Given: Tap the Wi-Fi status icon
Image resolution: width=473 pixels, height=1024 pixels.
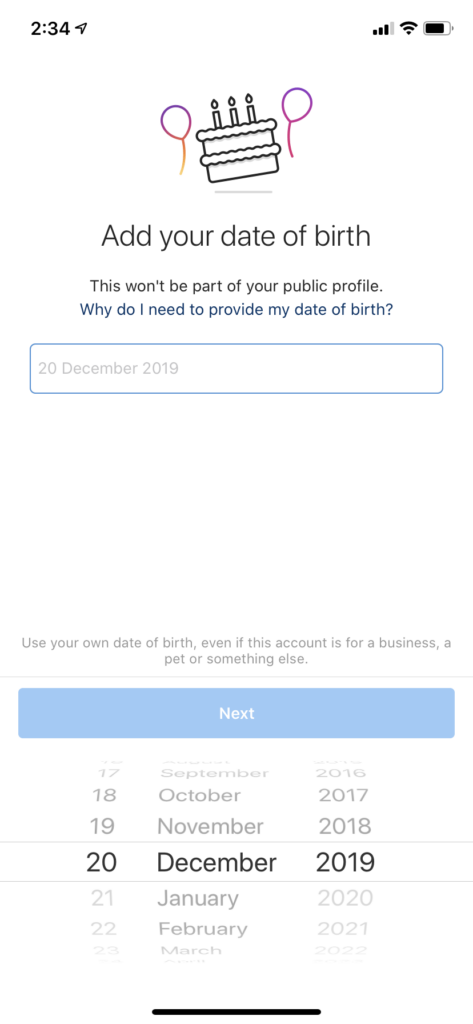Looking at the screenshot, I should click(408, 29).
